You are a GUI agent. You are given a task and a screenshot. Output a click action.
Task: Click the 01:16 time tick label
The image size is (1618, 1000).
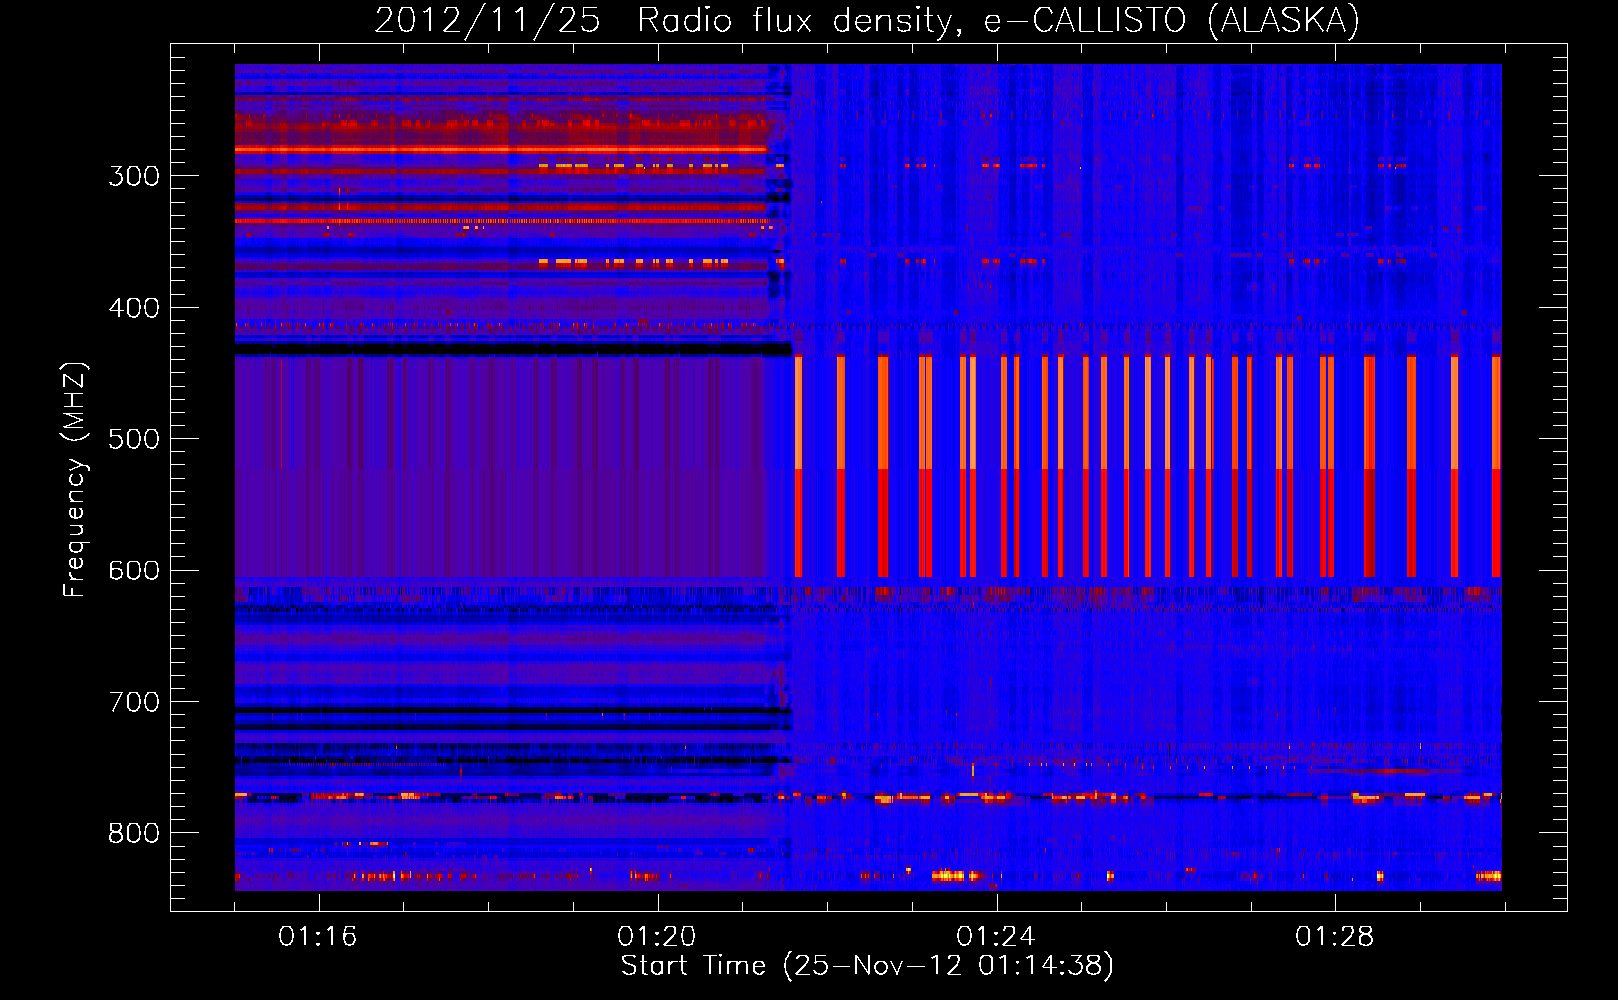pyautogui.click(x=318, y=937)
